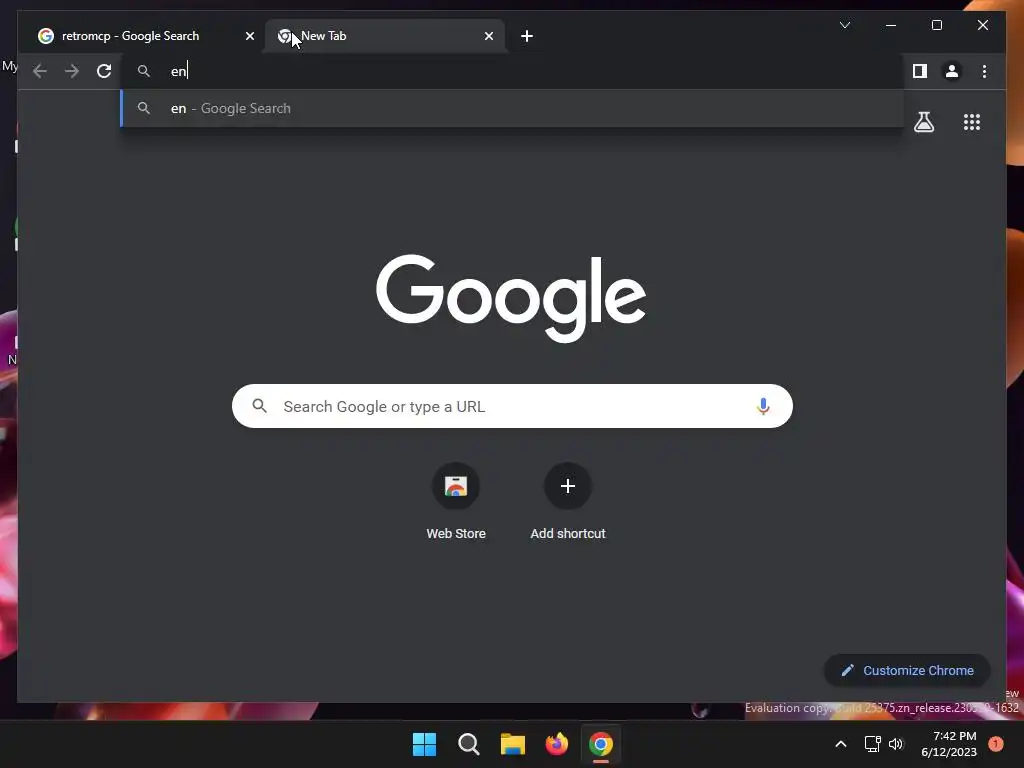Open the volume tray icon
The image size is (1024, 768).
point(896,744)
